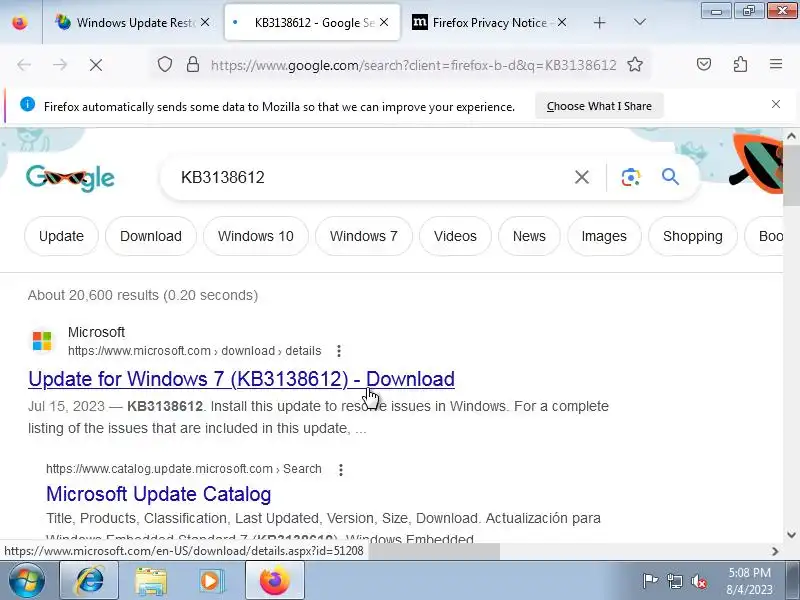Open the Google logo doodle

(x=70, y=178)
